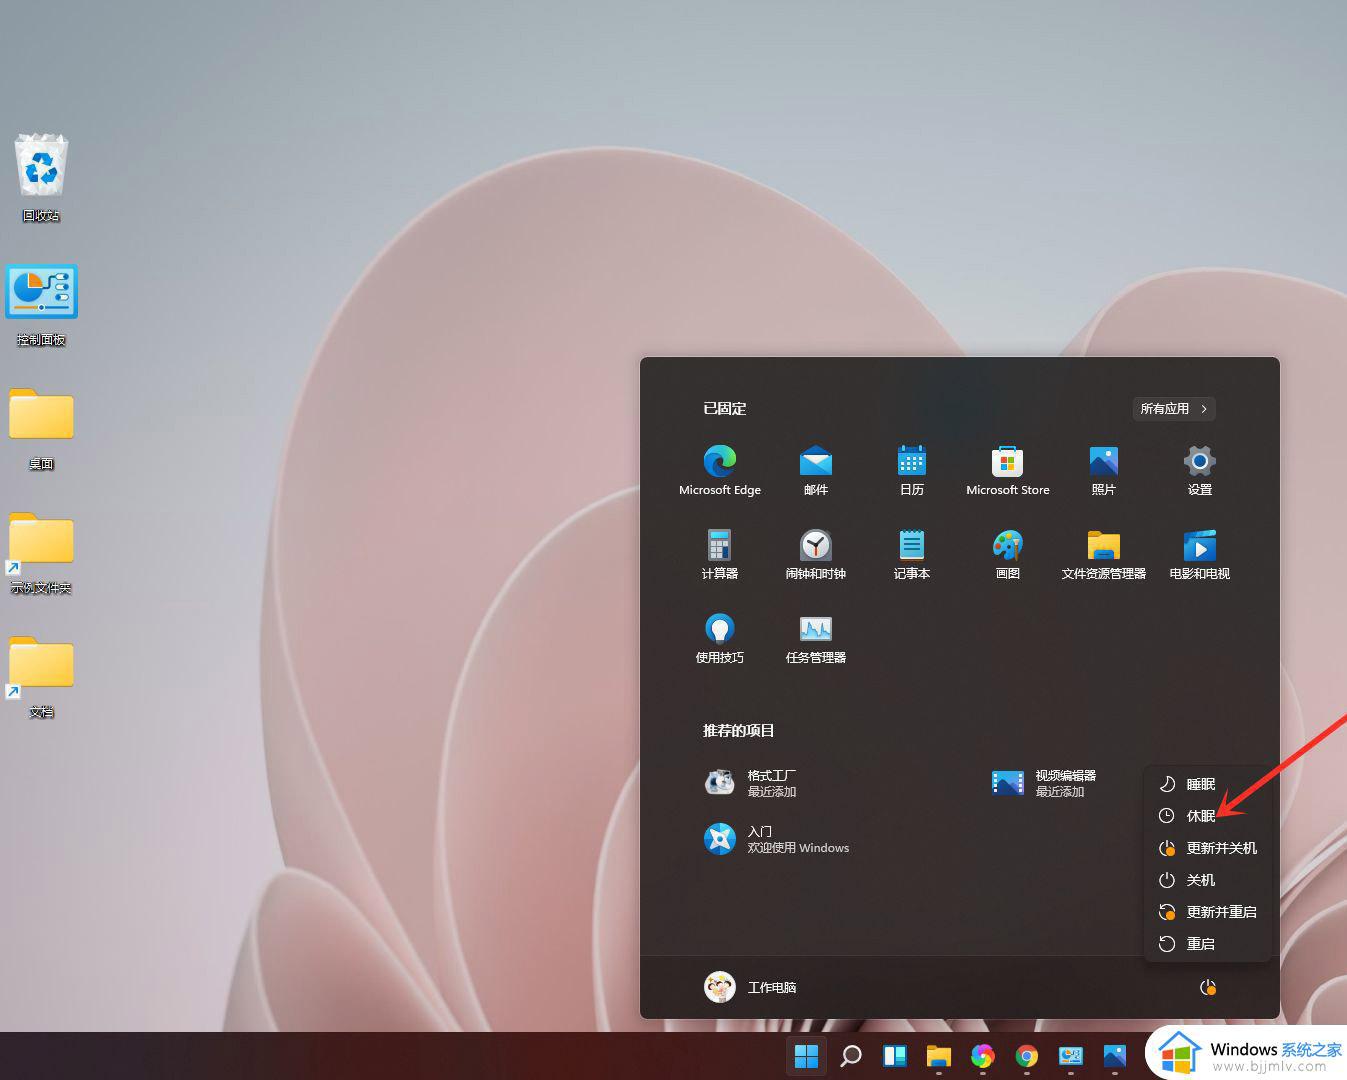Image resolution: width=1347 pixels, height=1080 pixels.
Task: Open Google Chrome from taskbar
Action: [1026, 1056]
